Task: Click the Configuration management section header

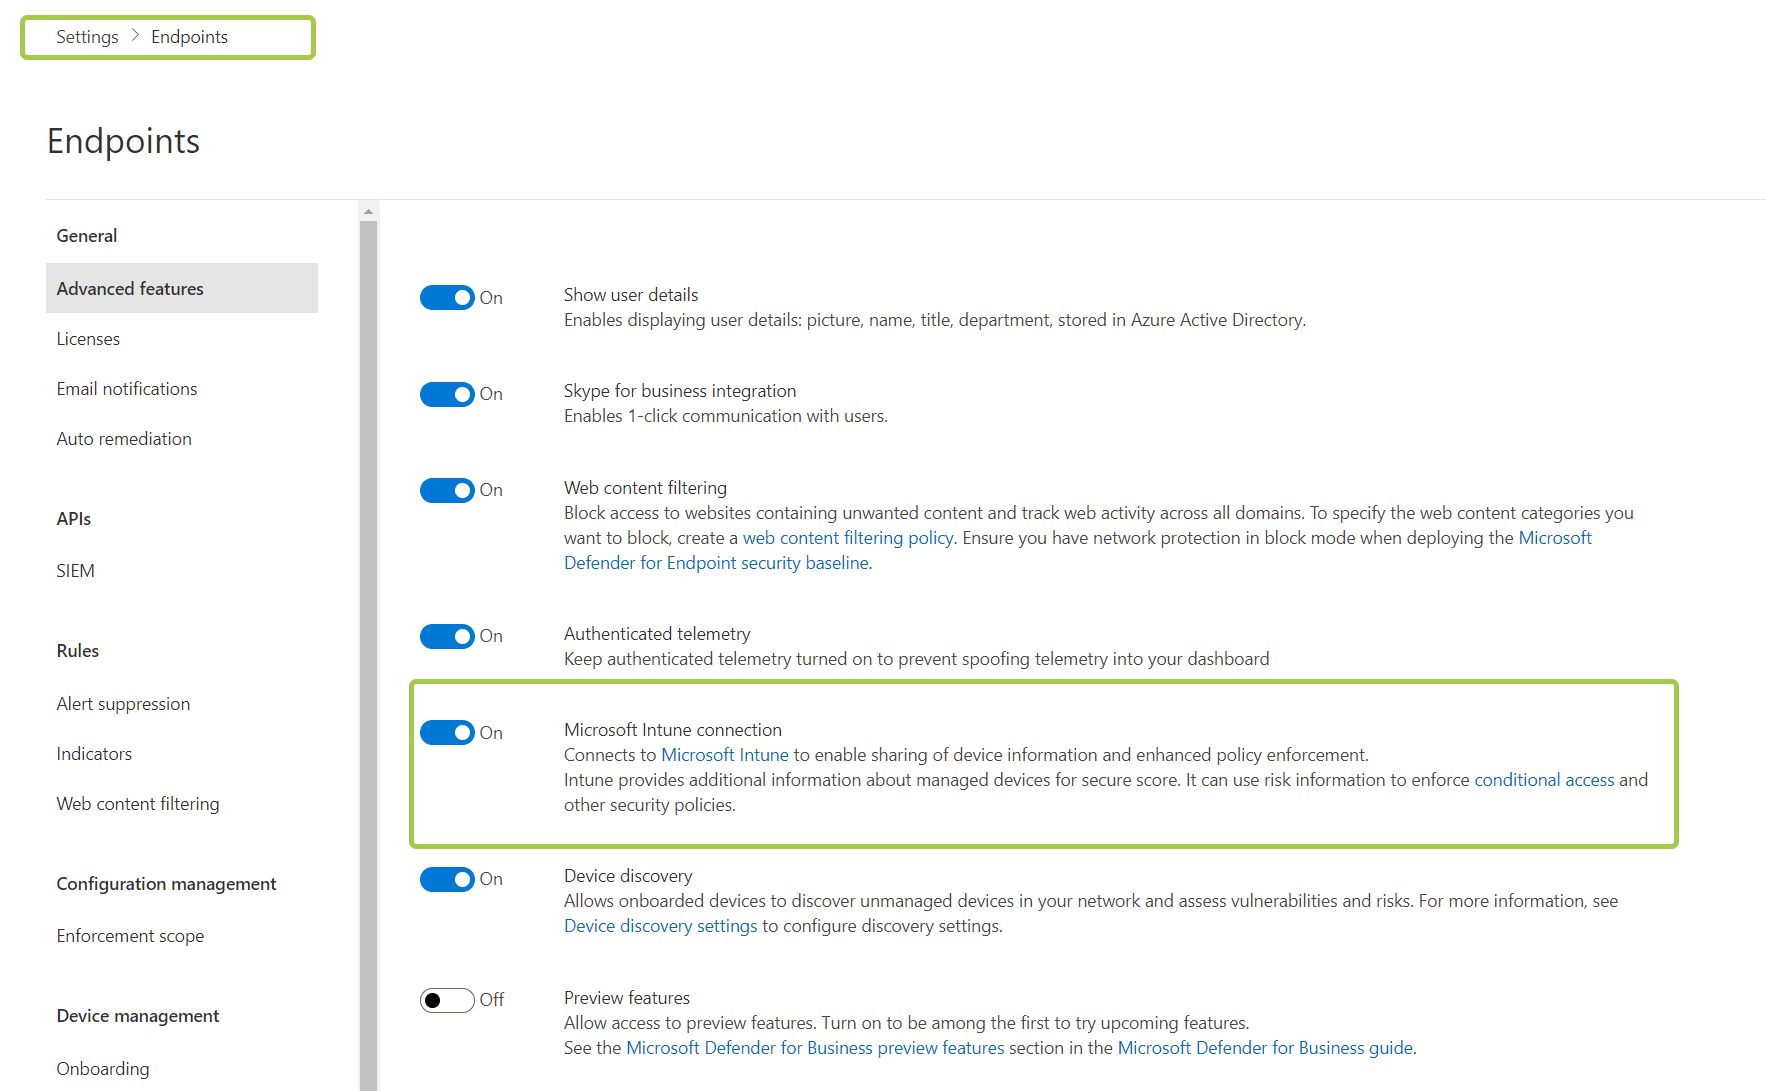Action: tap(166, 884)
